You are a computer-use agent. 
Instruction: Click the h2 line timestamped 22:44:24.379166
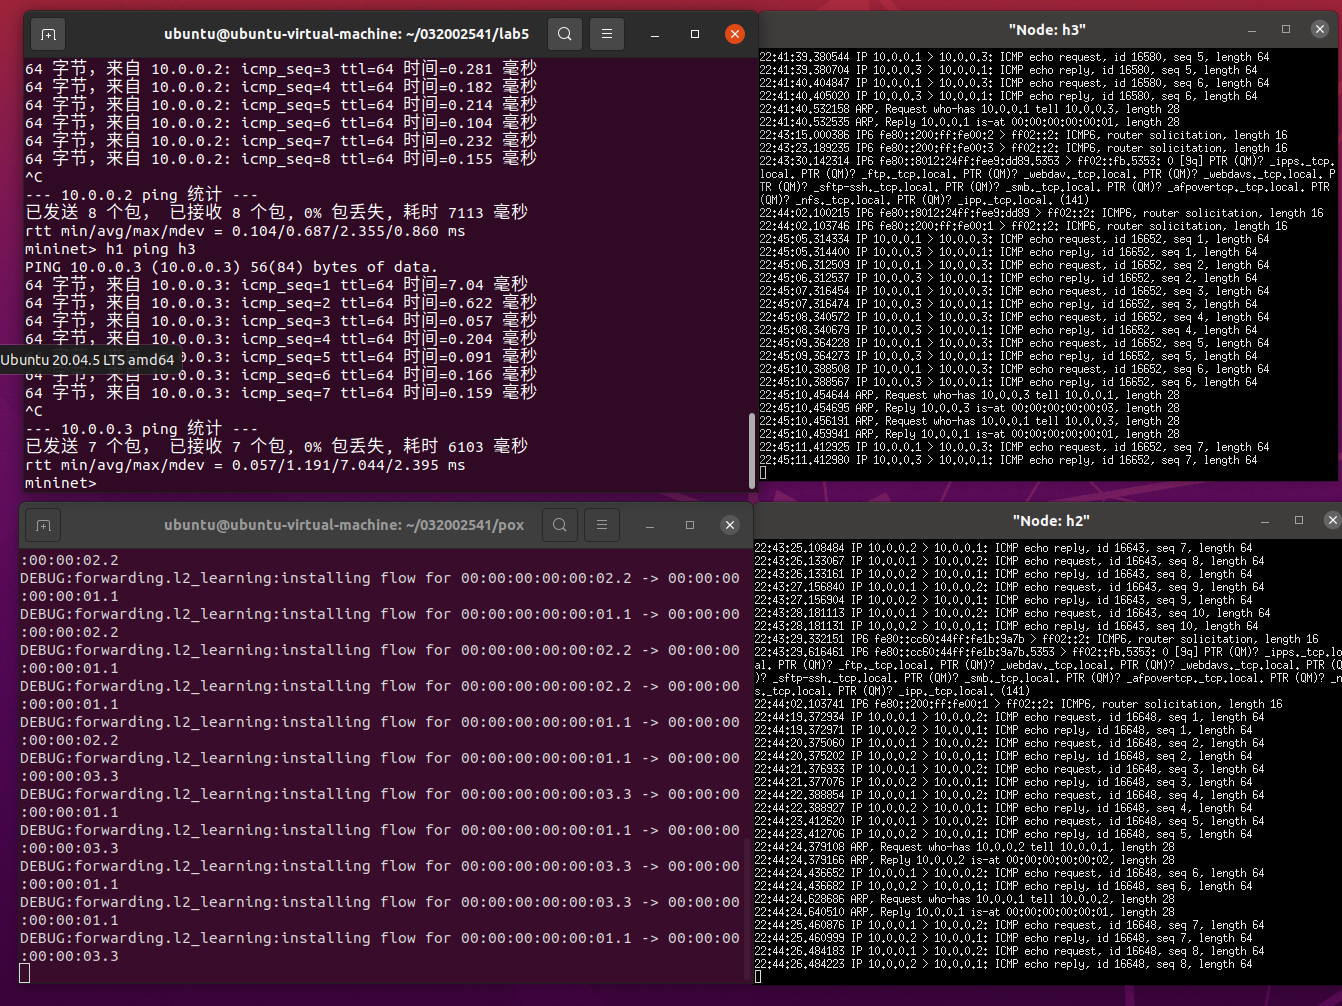pos(964,860)
